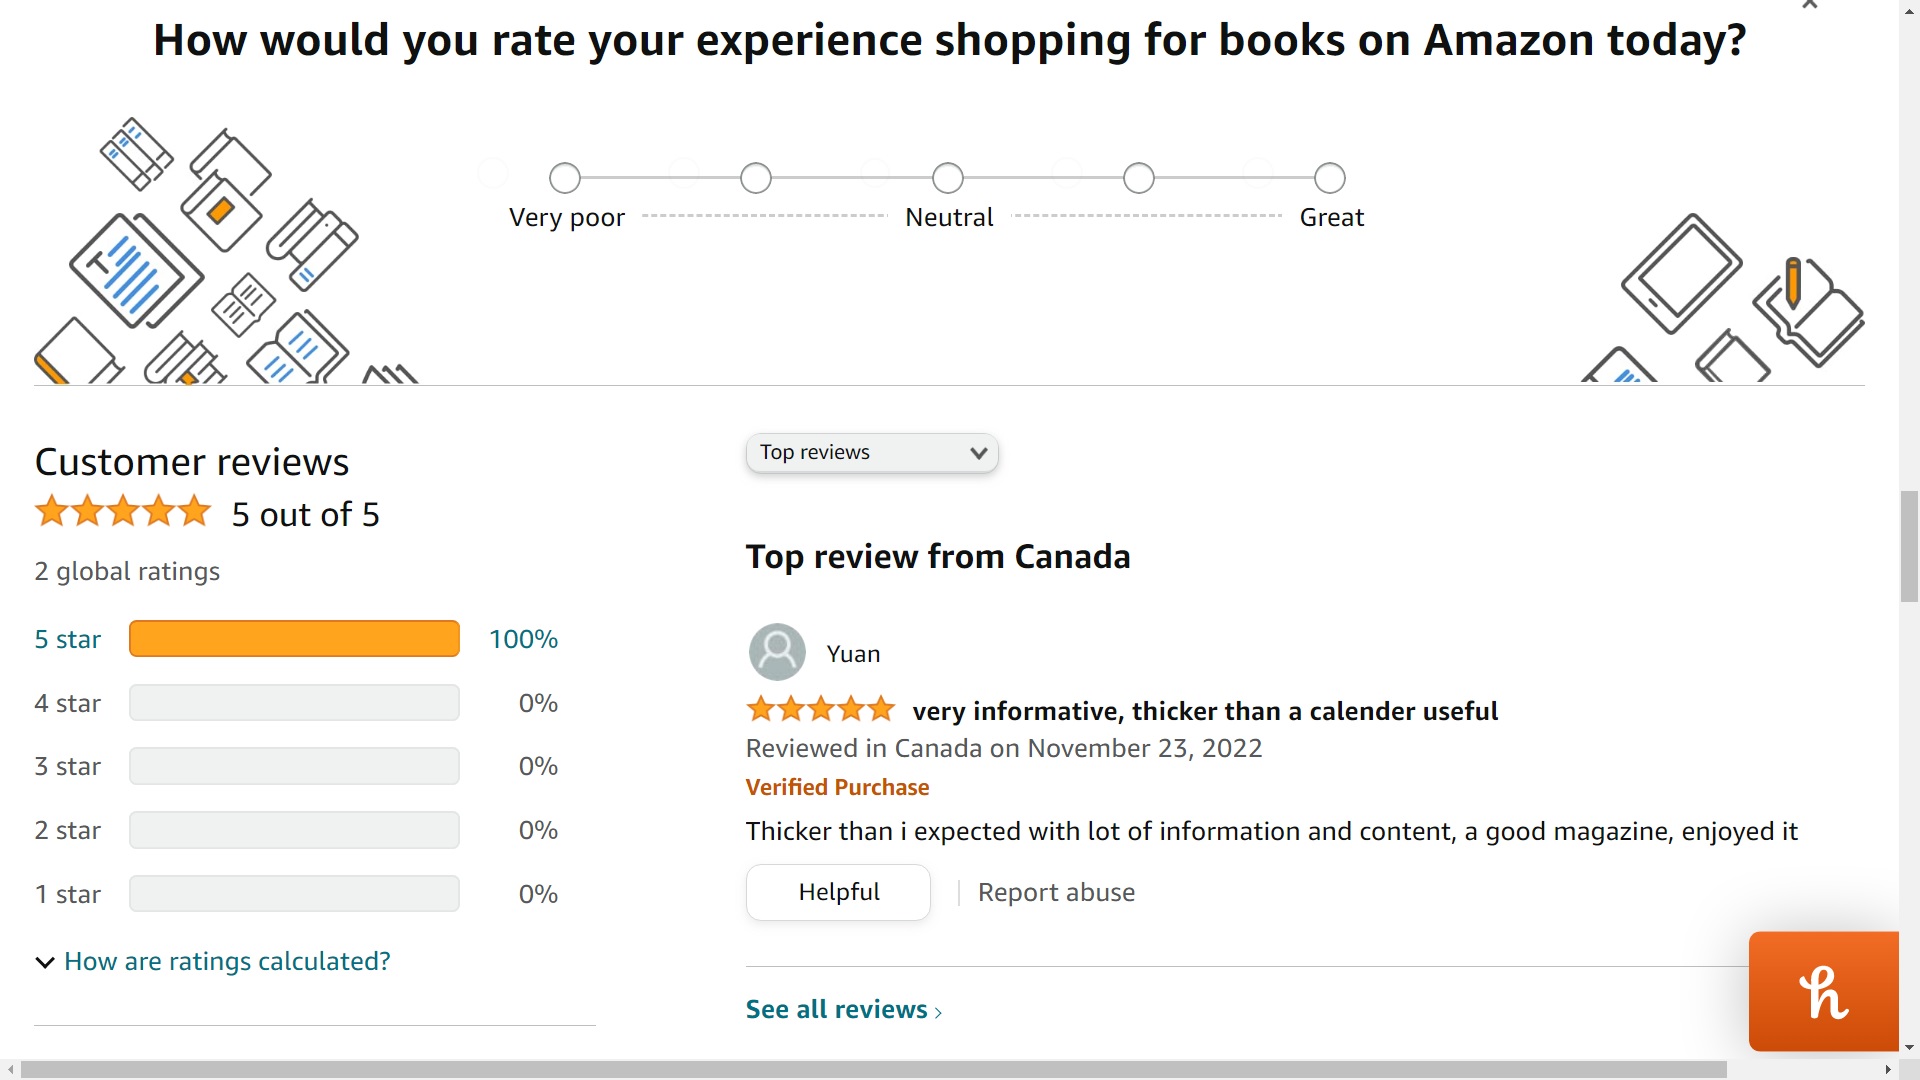Click Yuan's profile avatar icon

click(777, 652)
